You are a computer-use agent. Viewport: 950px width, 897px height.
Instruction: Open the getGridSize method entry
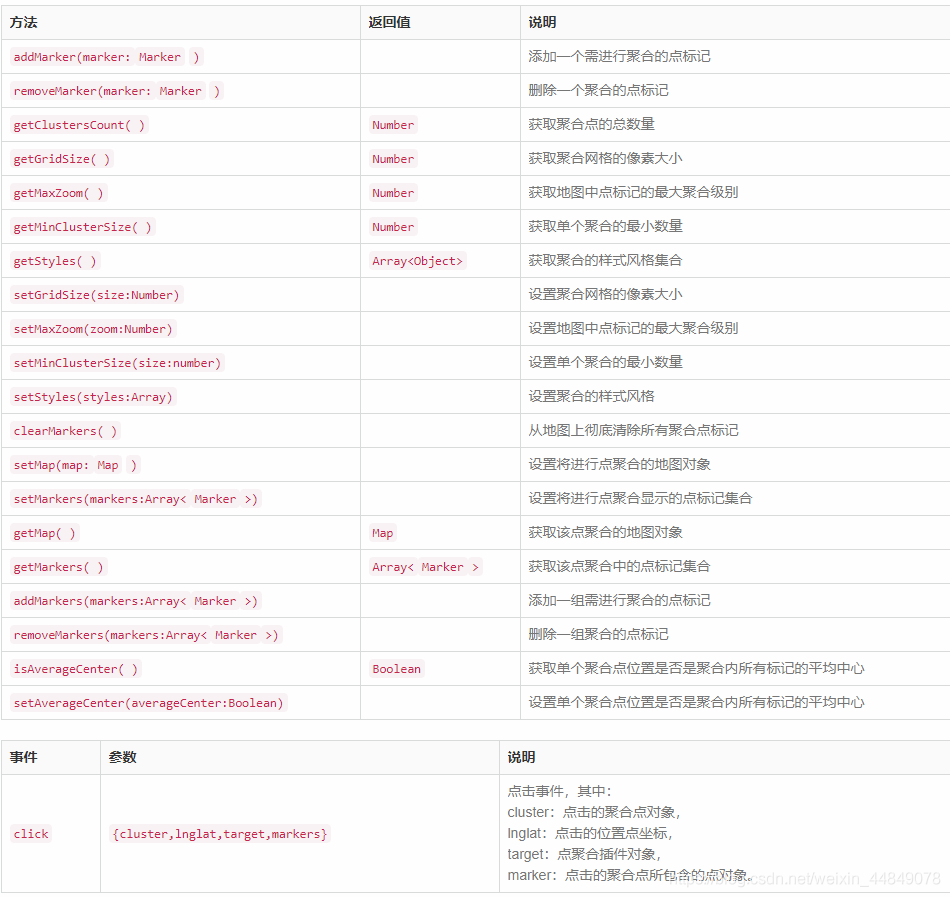pos(60,158)
